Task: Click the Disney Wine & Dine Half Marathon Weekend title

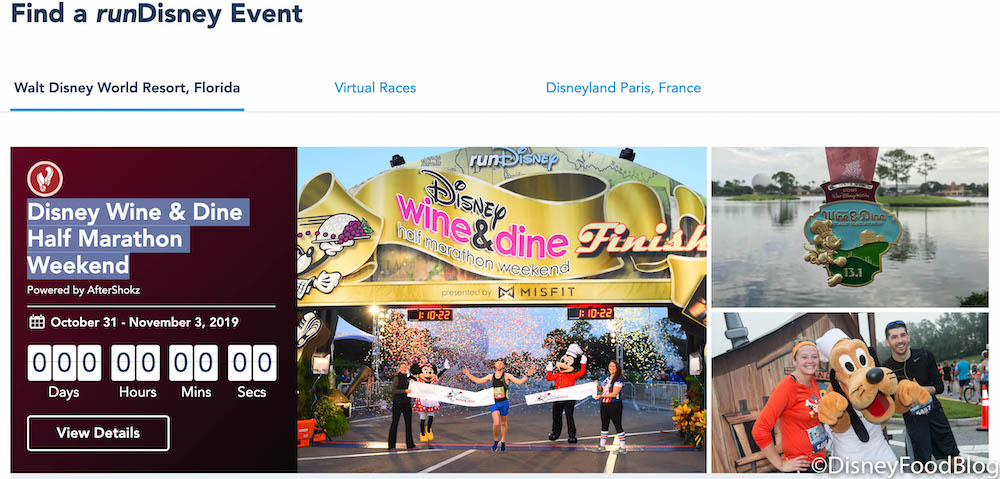Action: coord(135,238)
